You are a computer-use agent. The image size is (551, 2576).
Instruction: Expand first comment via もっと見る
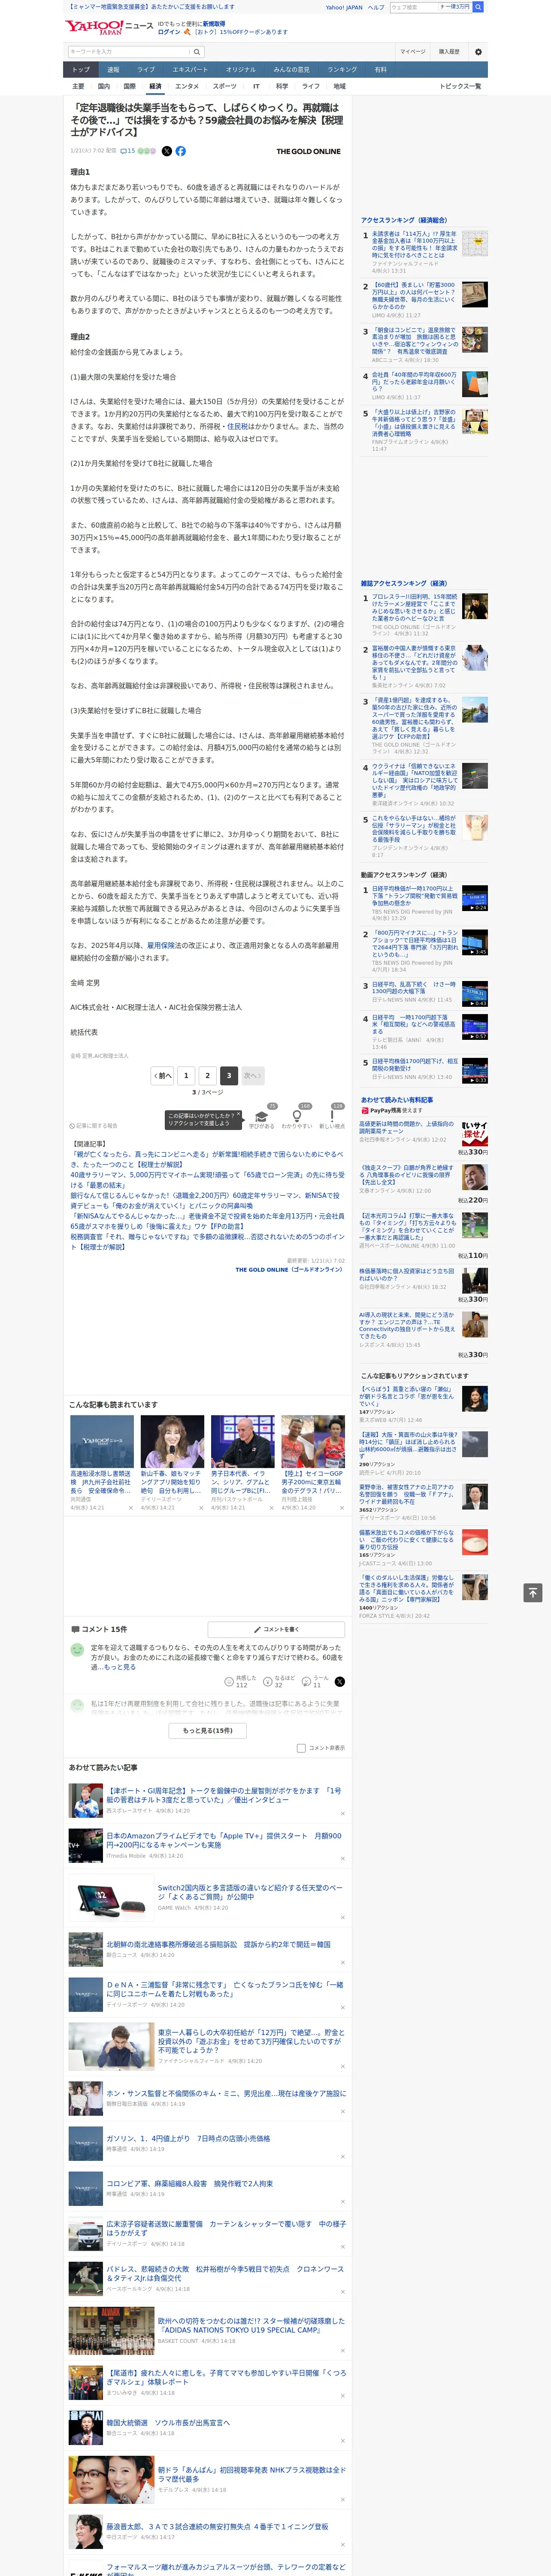point(121,1667)
